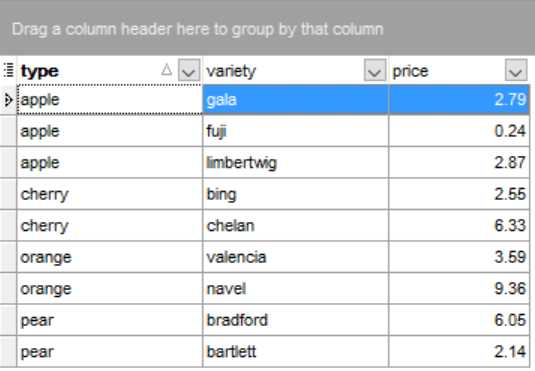Screen dimensions: 535x371
Task: Click the current row arrow indicator beside apple
Action: 8,100
